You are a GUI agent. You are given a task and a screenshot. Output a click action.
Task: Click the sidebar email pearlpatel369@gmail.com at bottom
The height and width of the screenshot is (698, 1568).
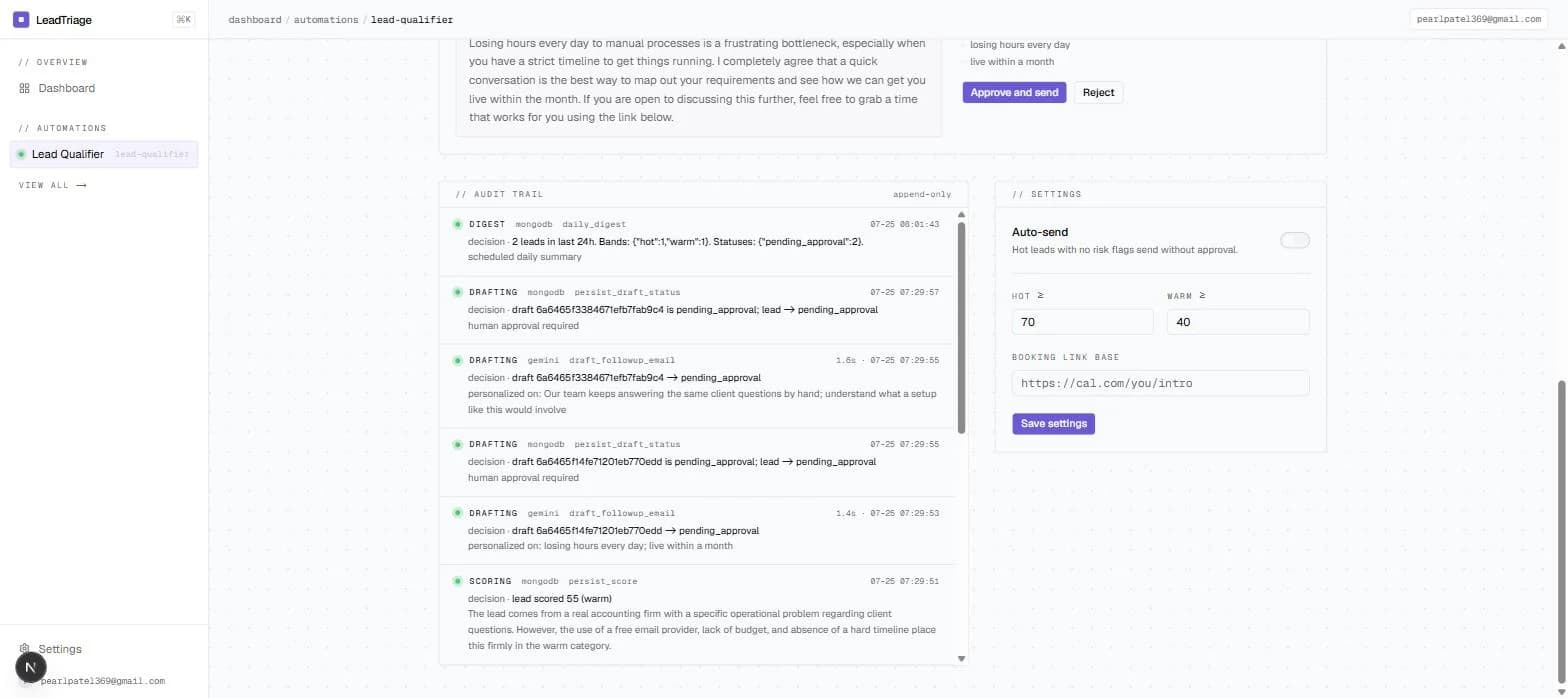103,681
